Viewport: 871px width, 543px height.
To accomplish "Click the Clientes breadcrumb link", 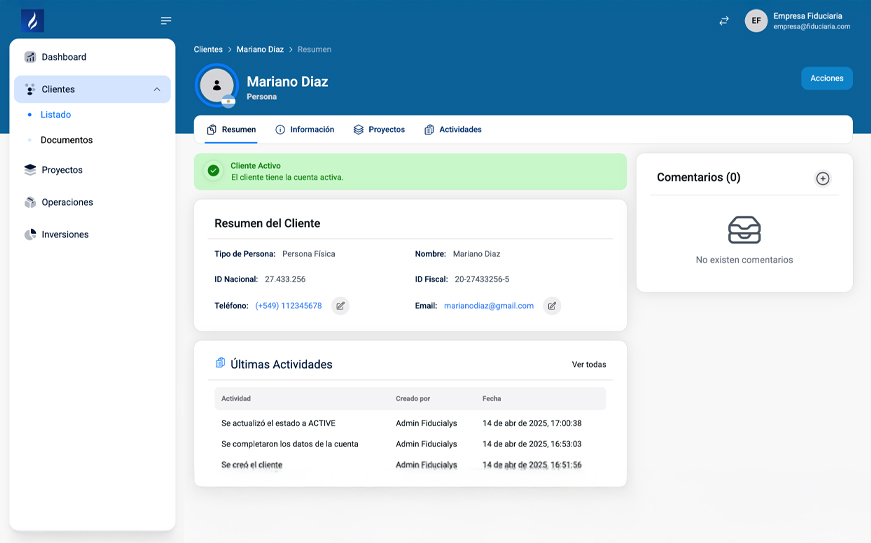I will coord(208,49).
